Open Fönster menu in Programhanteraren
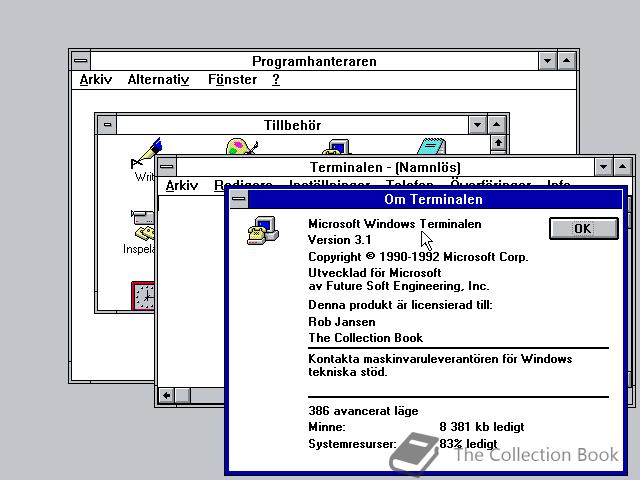This screenshot has height=480, width=640. point(233,79)
